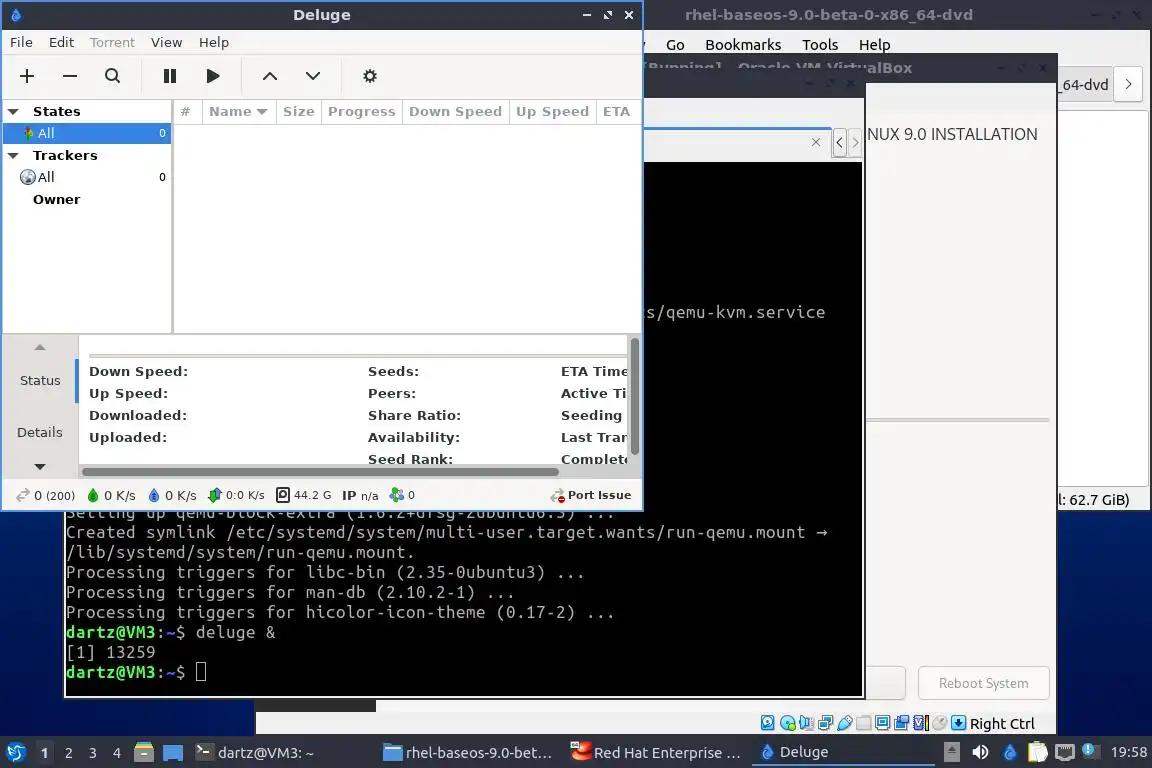The width and height of the screenshot is (1152, 768).
Task: Sort torrents by Name column dropdown arrow
Action: 262,112
